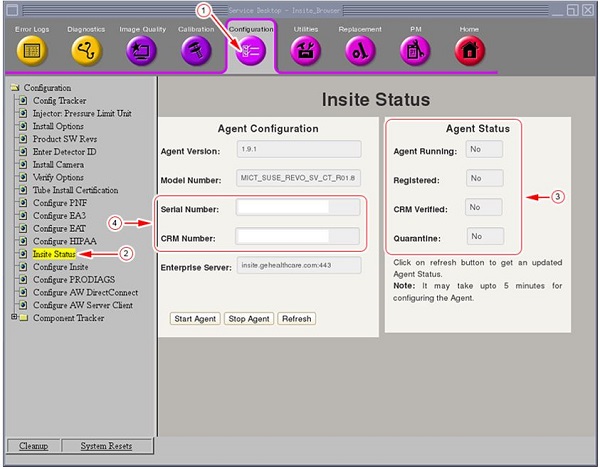600x469 pixels.
Task: Go to the Home icon
Action: [469, 51]
